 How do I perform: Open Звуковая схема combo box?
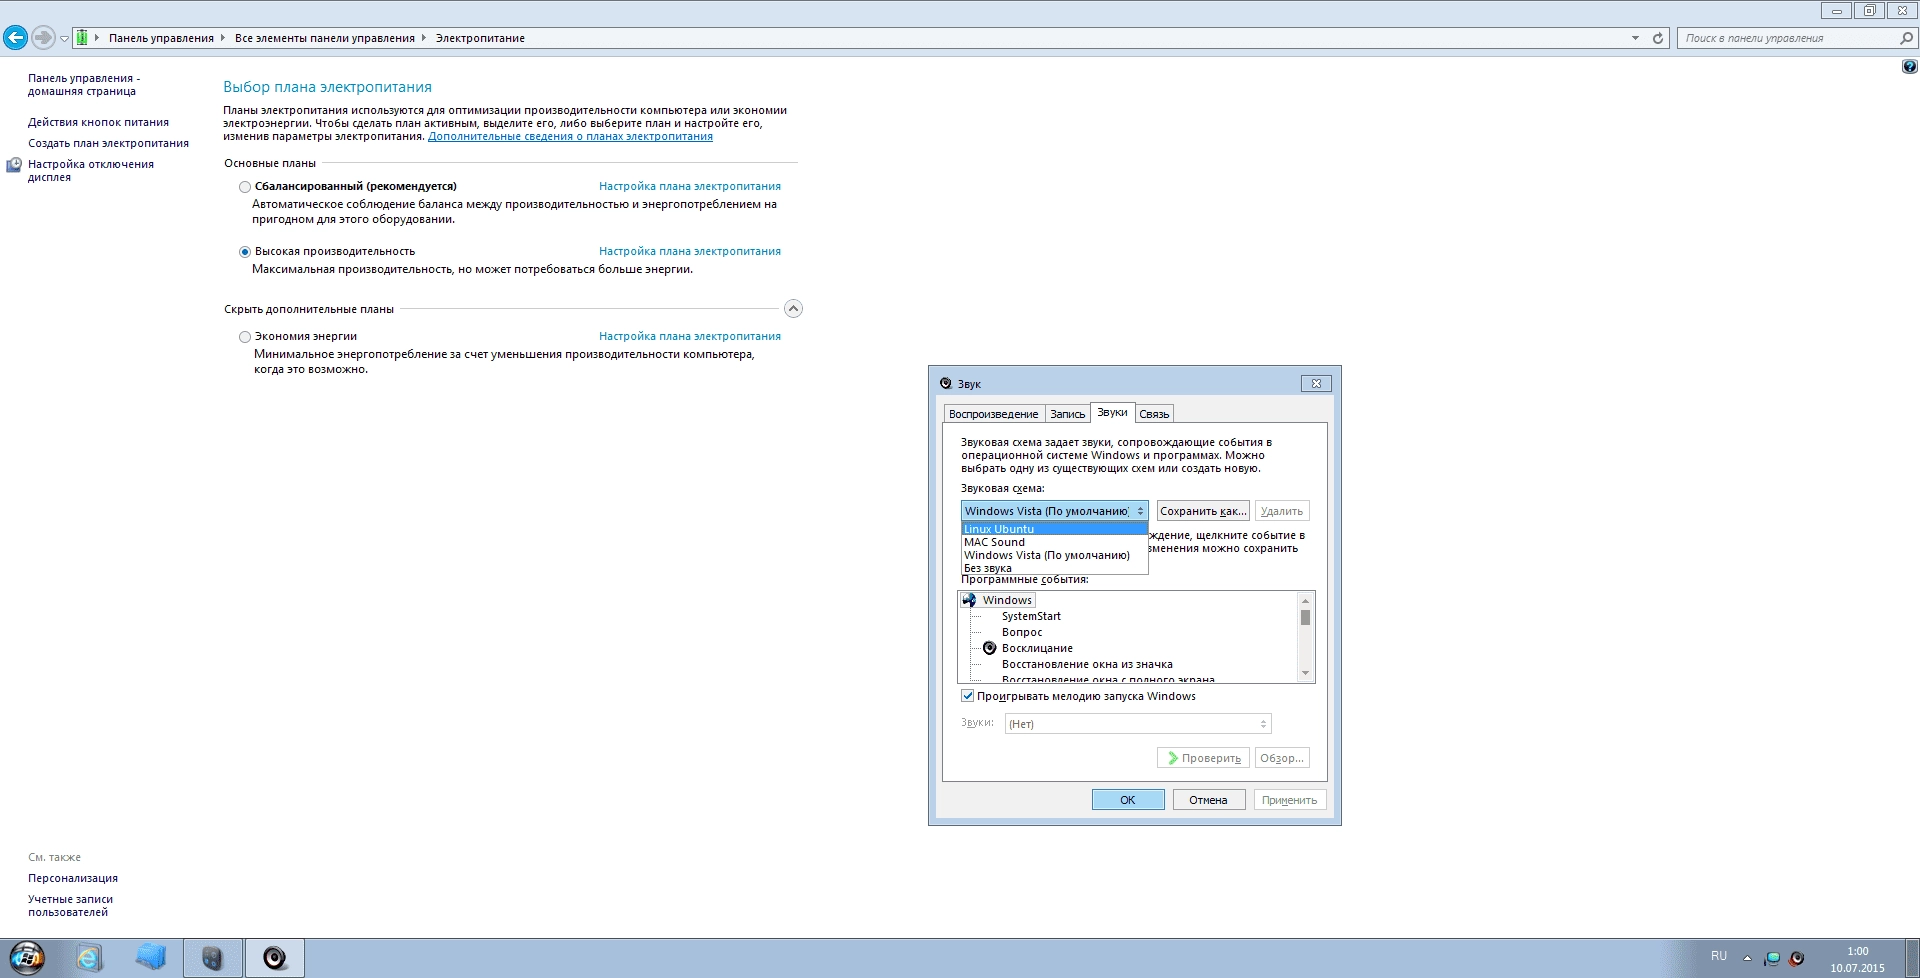coord(1054,511)
